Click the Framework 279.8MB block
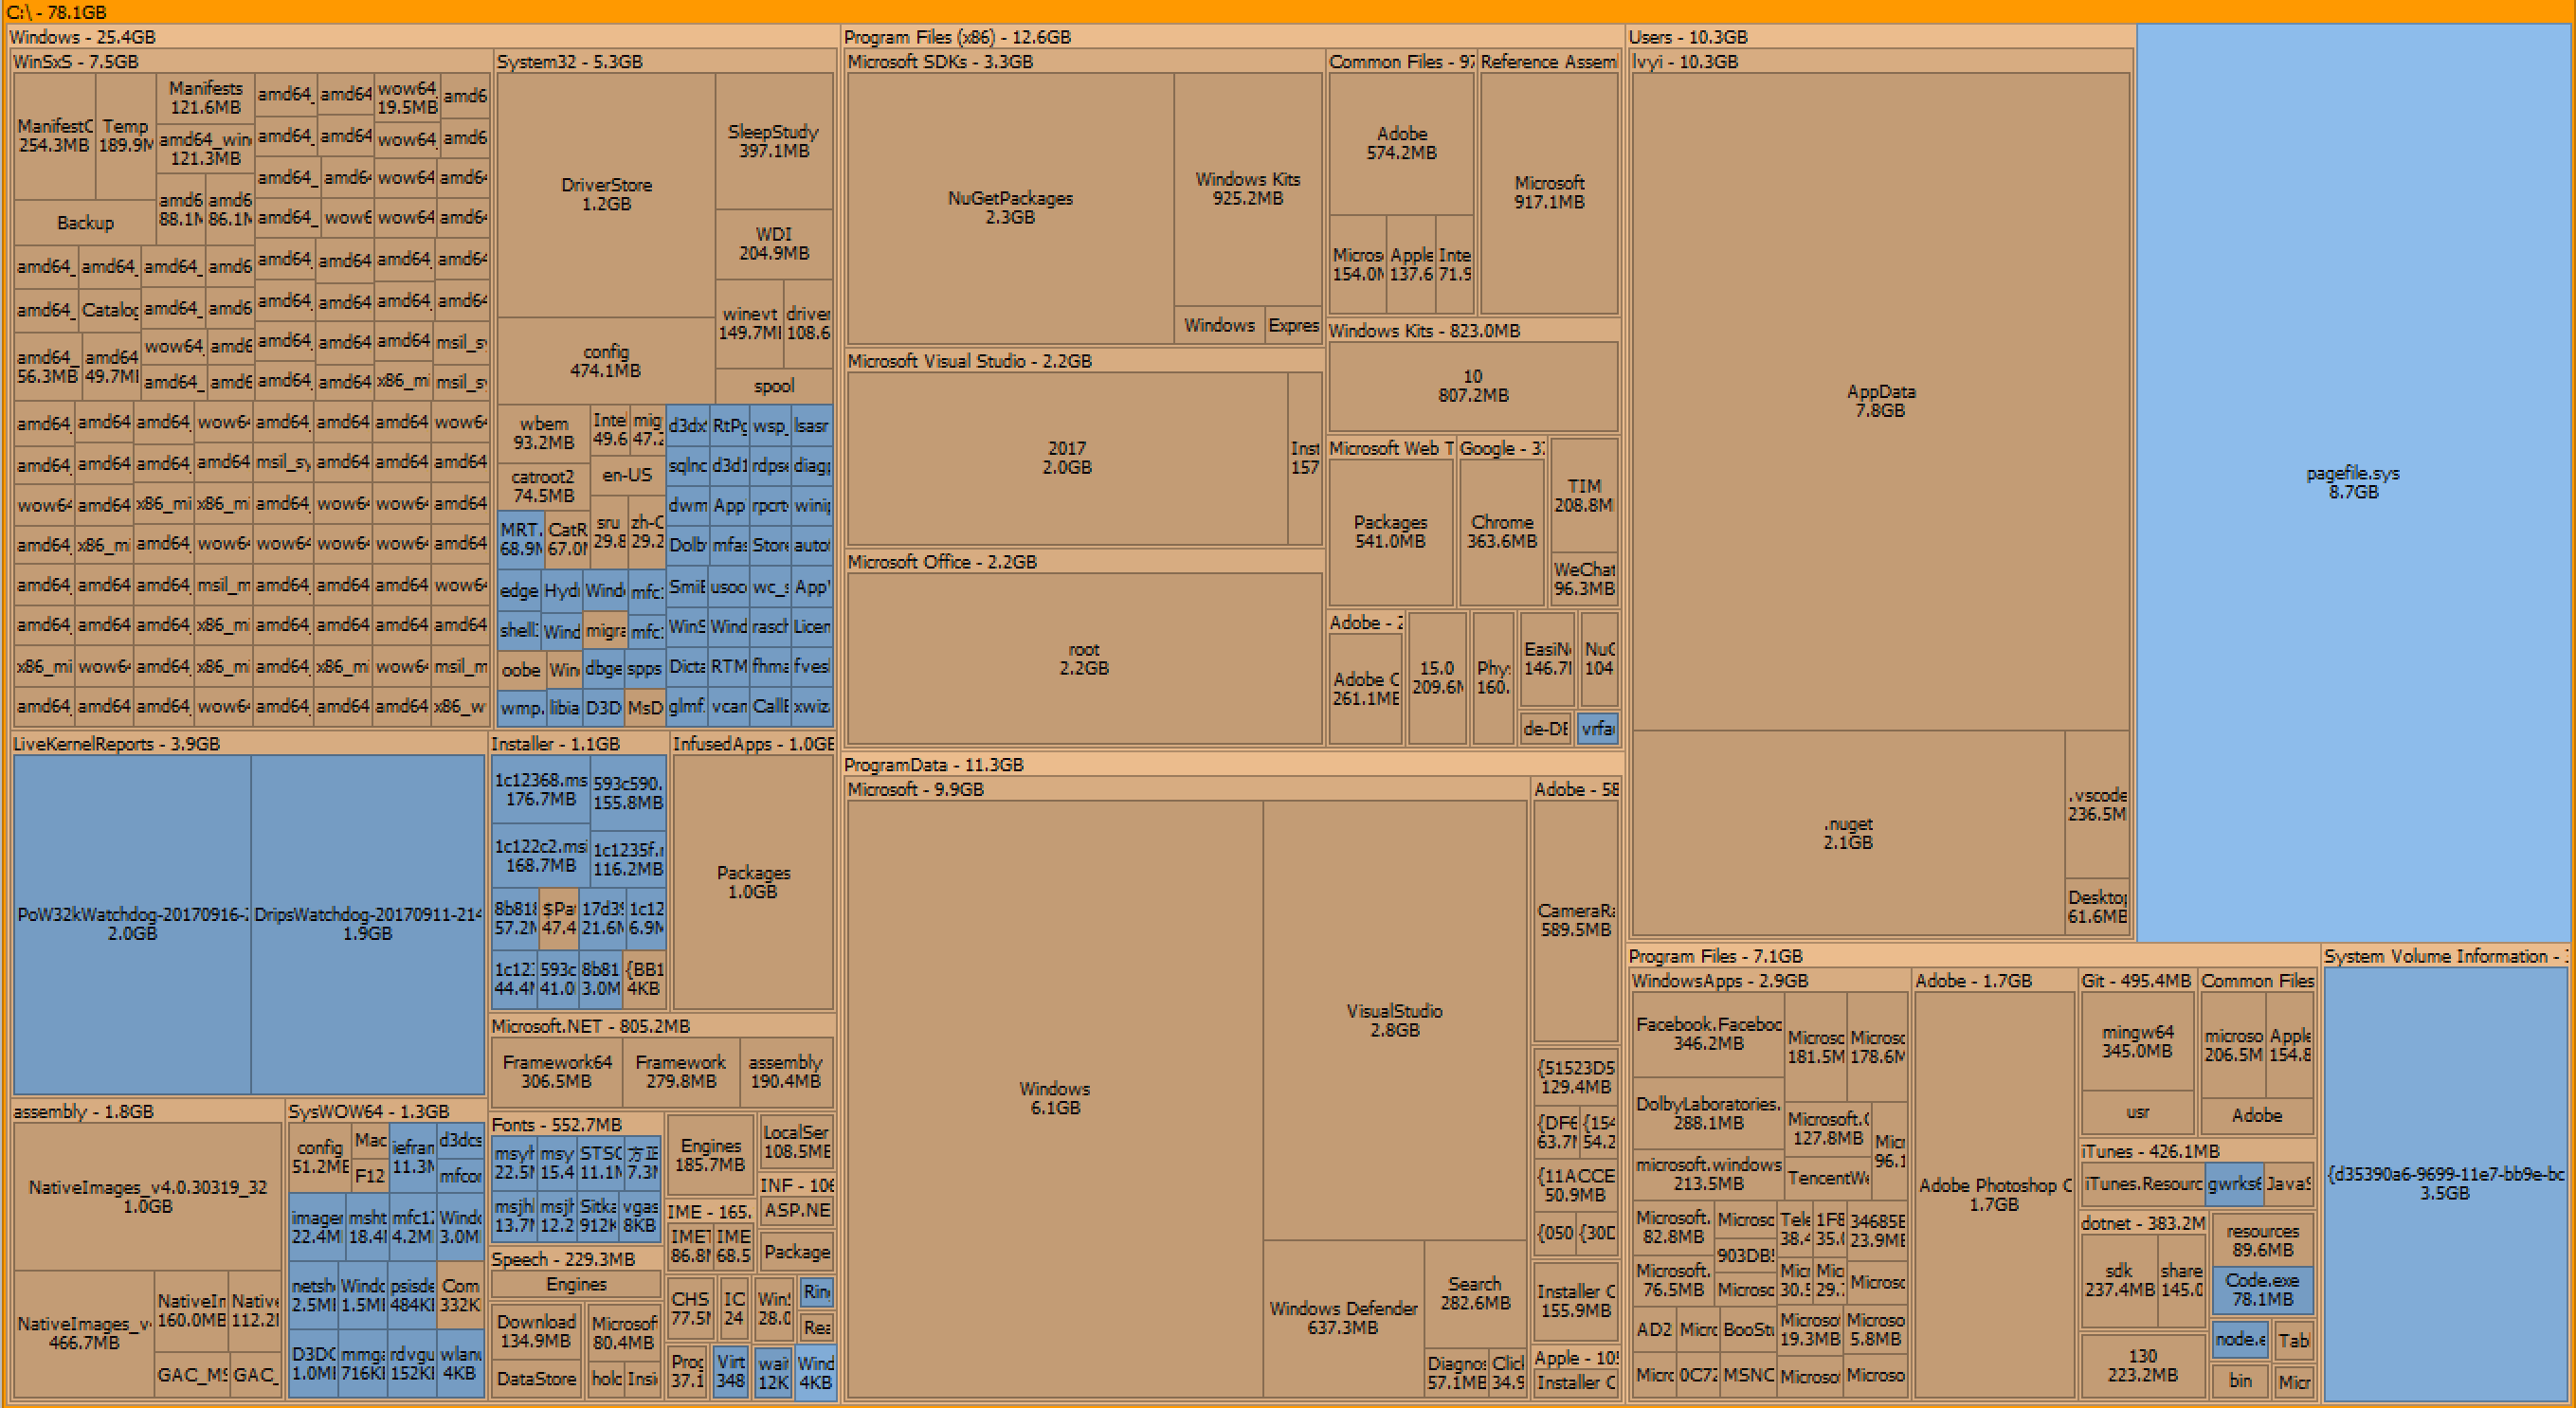The image size is (2576, 1408). 681,1072
